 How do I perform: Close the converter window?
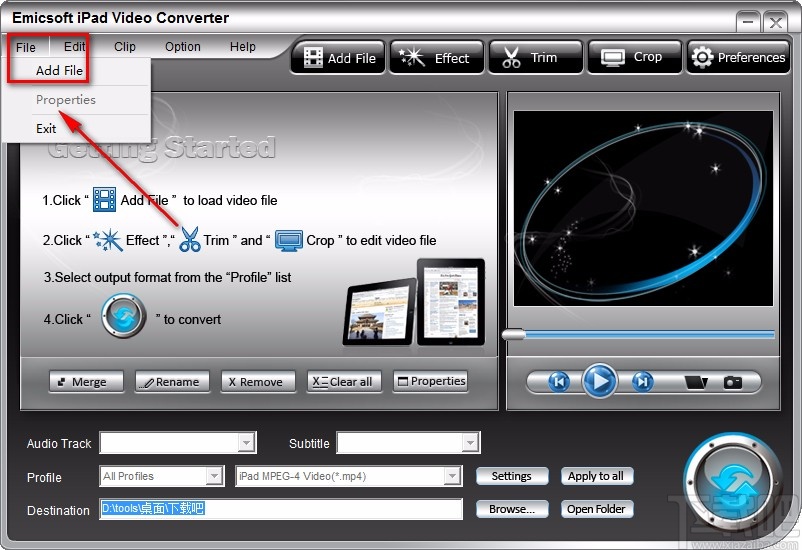775,23
